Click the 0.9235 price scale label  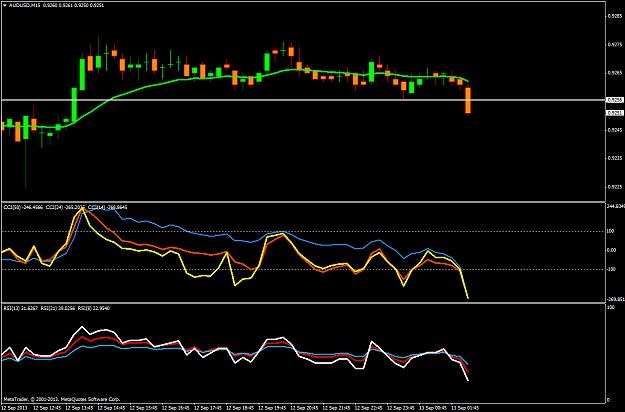(615, 158)
